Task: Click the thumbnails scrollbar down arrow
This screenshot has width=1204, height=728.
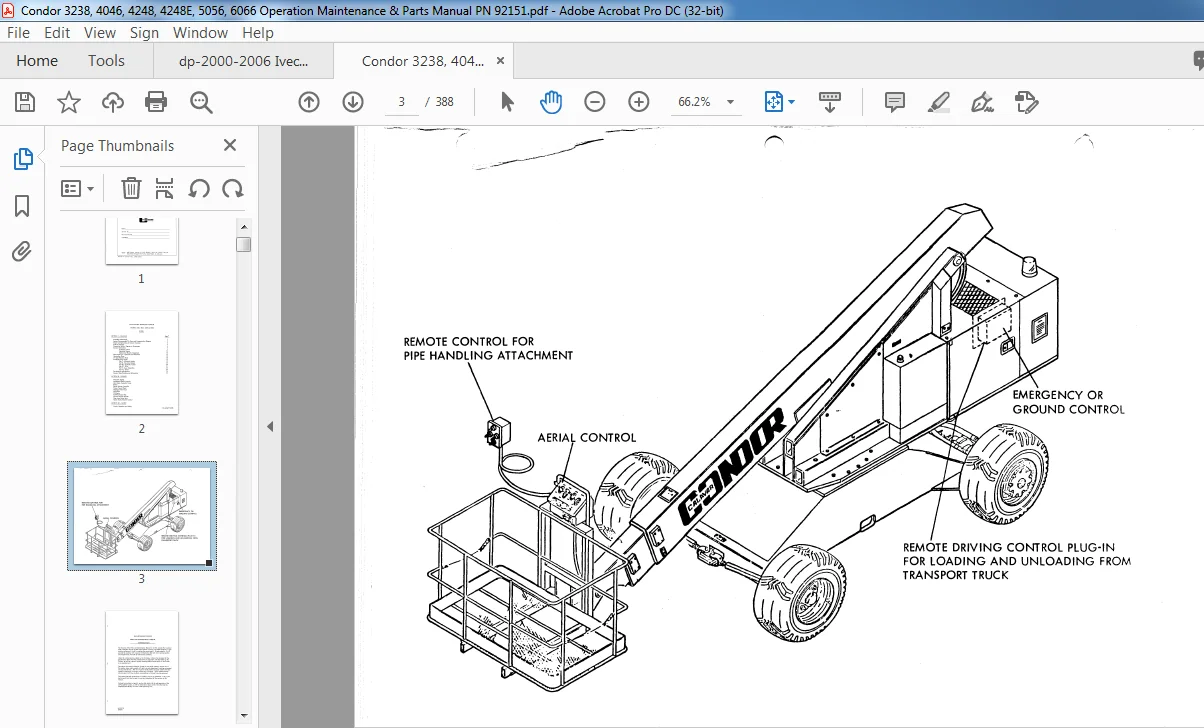Action: pyautogui.click(x=244, y=716)
